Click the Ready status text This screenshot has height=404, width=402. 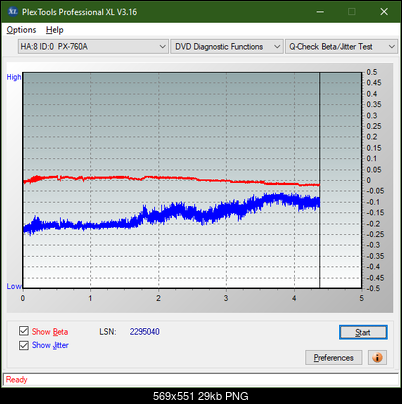pyautogui.click(x=17, y=380)
